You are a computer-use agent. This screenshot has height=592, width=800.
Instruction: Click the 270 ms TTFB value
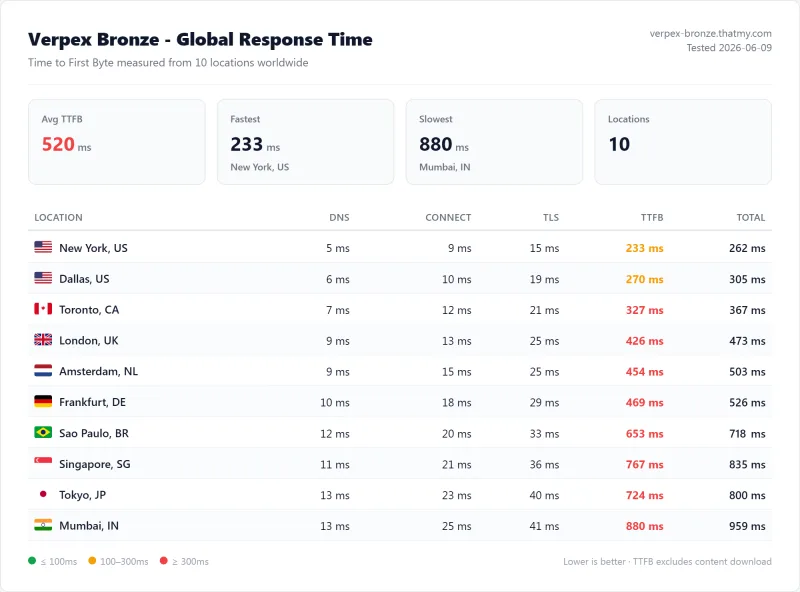click(644, 279)
